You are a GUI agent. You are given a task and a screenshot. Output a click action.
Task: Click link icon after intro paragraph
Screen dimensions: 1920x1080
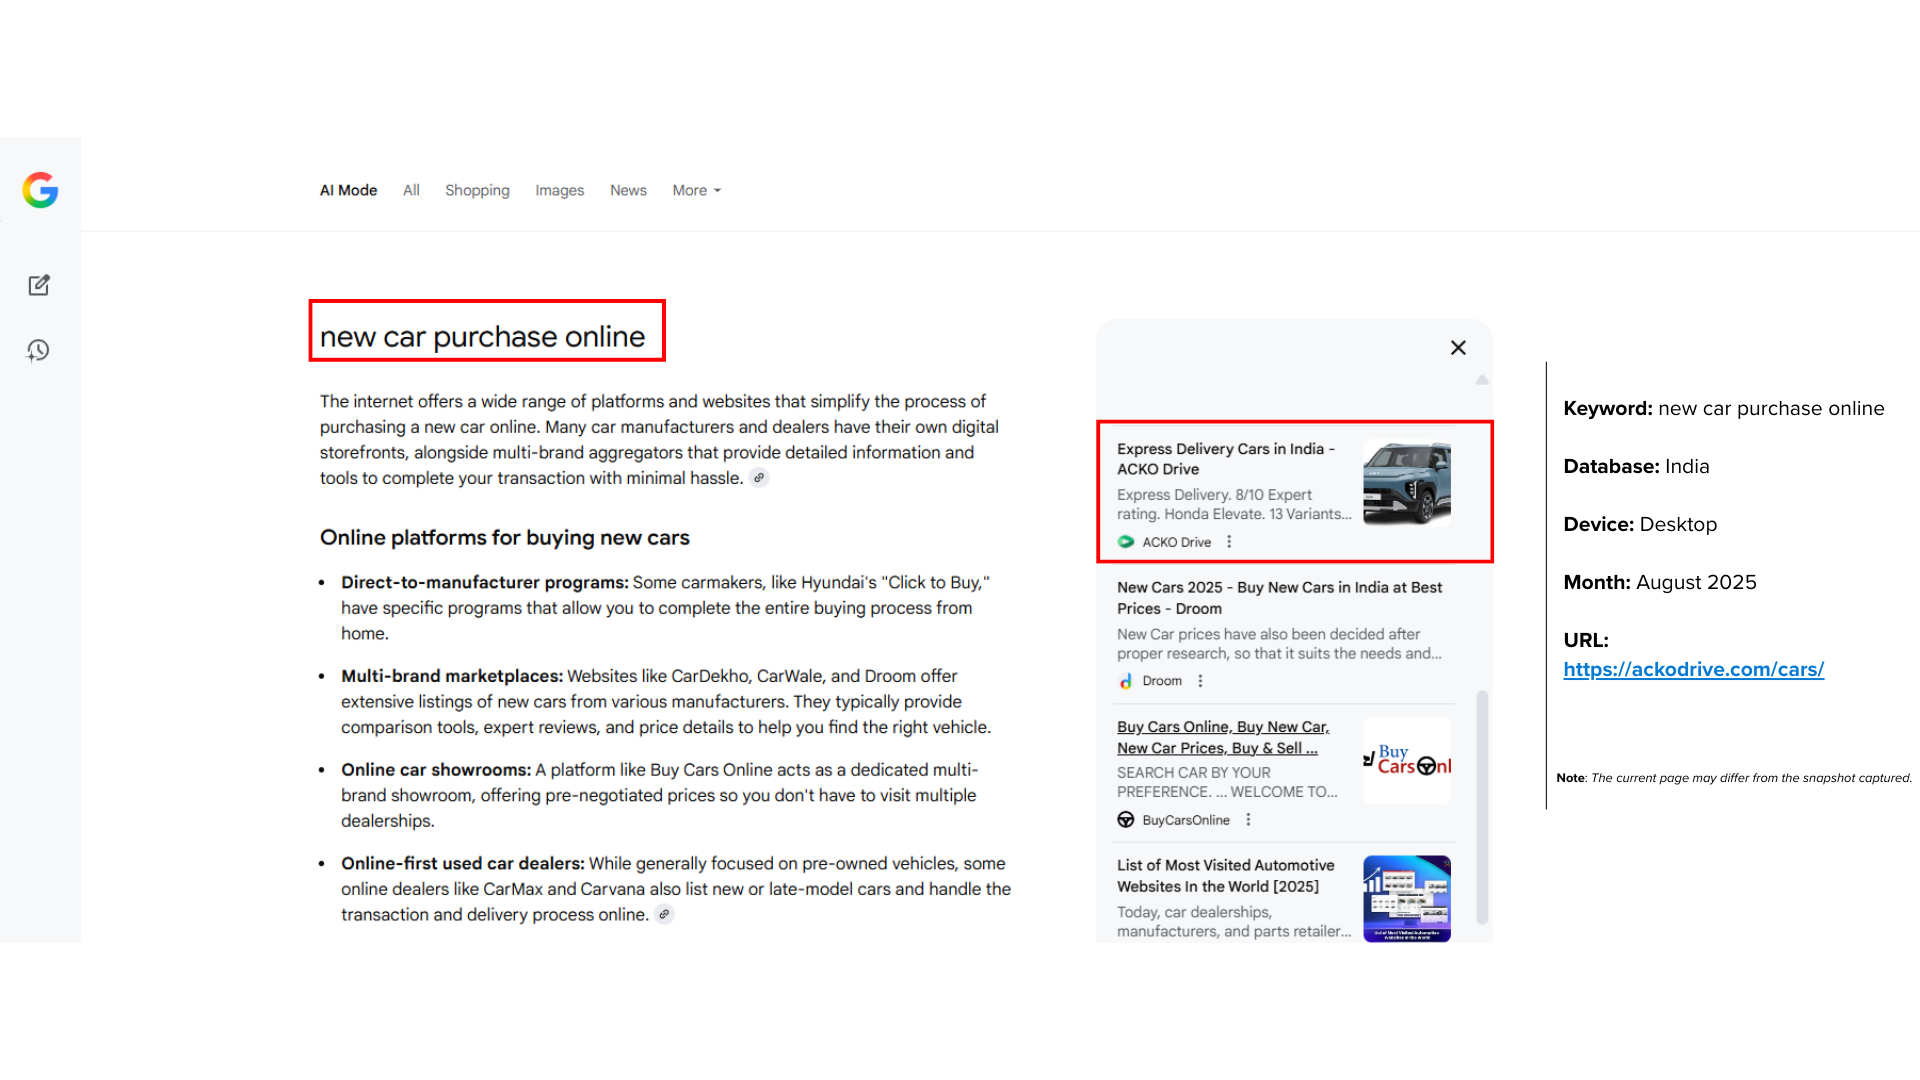759,478
